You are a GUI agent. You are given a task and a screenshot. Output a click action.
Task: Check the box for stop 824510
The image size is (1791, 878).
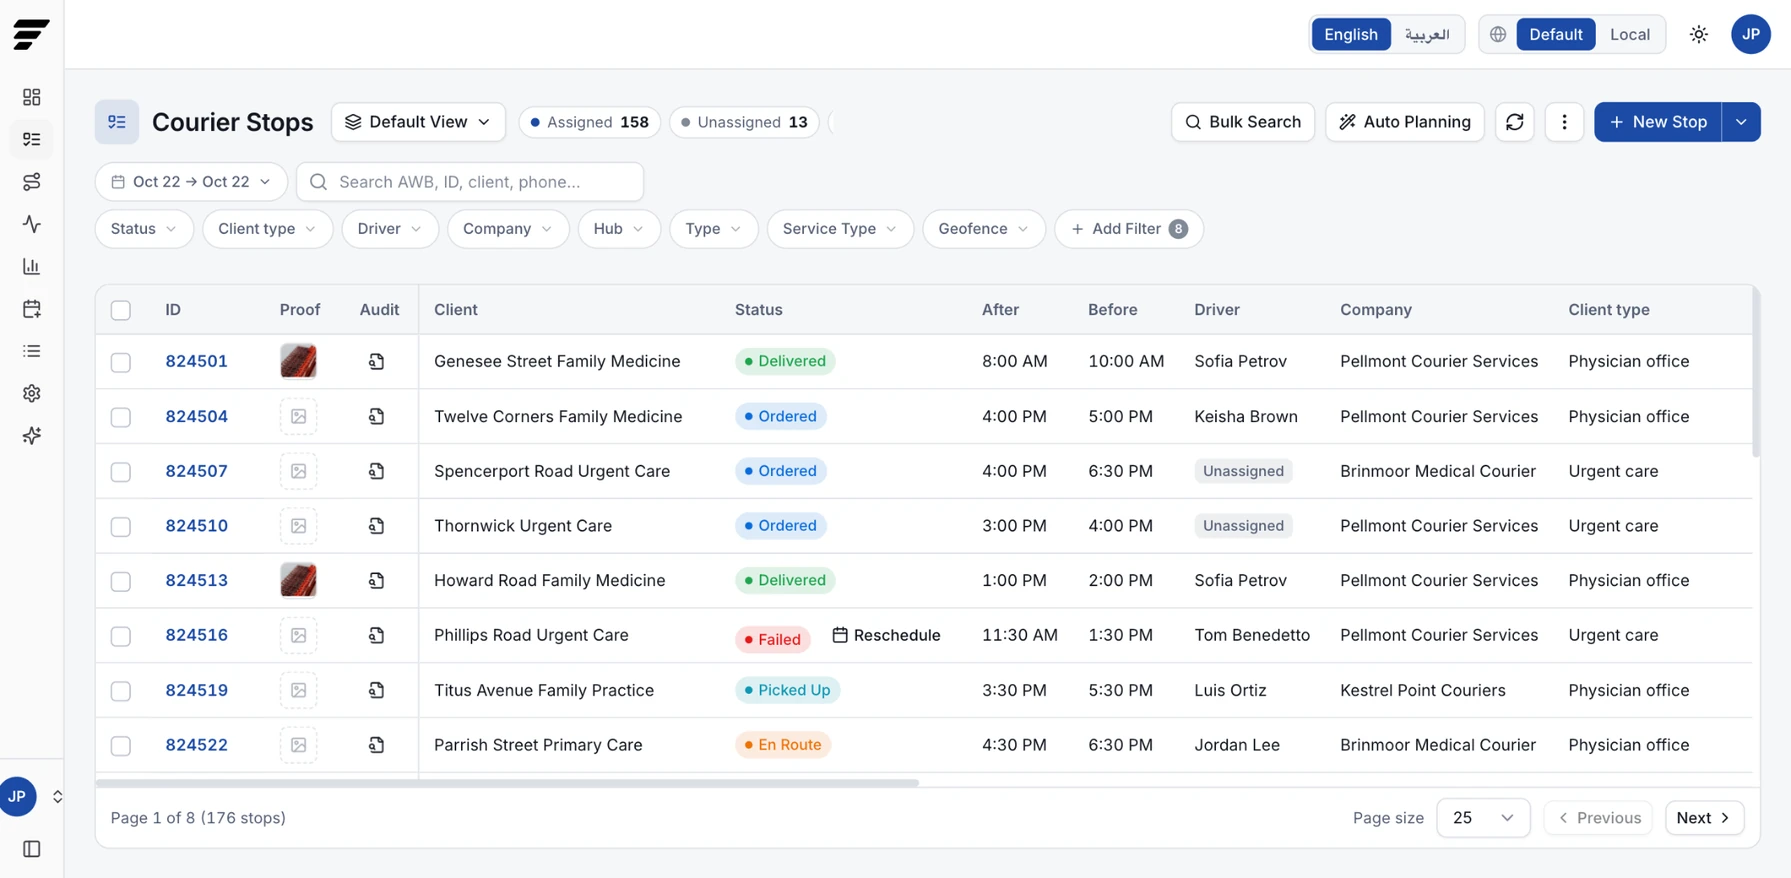(x=121, y=526)
